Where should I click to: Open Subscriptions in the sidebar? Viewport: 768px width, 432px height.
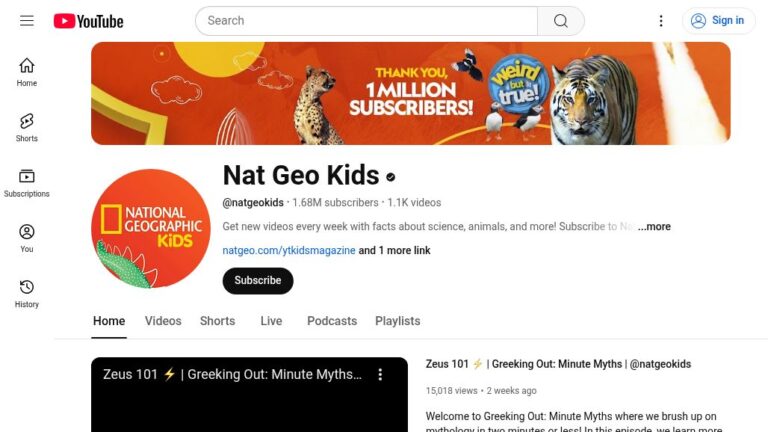pyautogui.click(x=27, y=183)
